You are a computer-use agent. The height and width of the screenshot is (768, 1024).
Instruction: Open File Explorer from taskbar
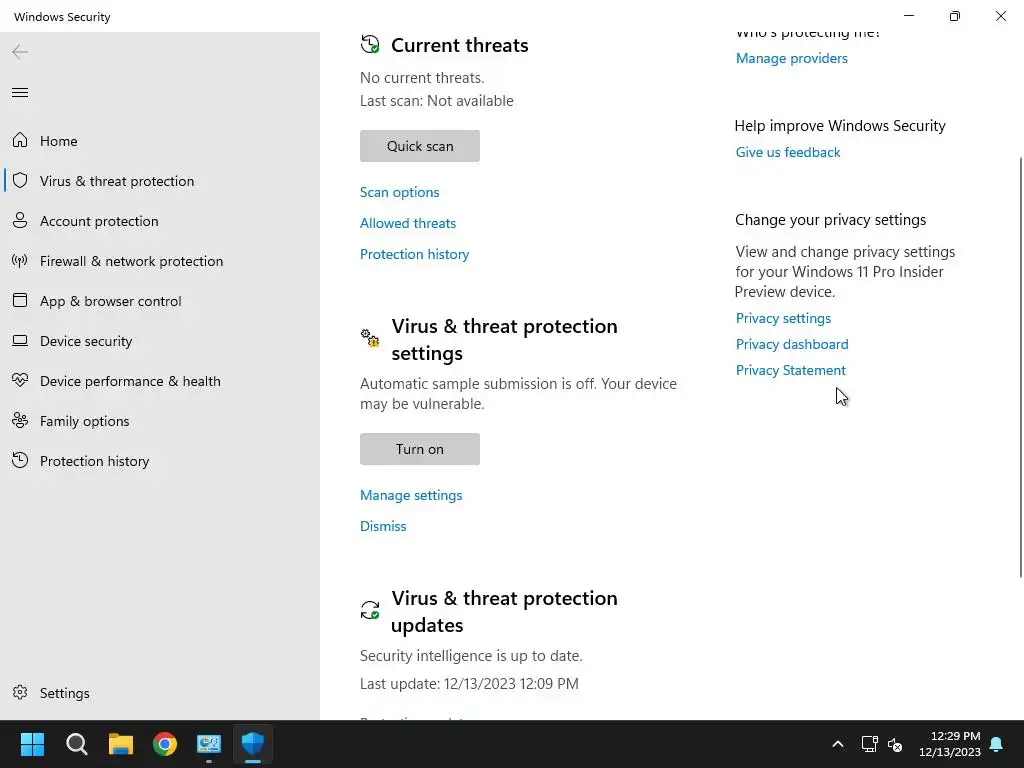(121, 744)
